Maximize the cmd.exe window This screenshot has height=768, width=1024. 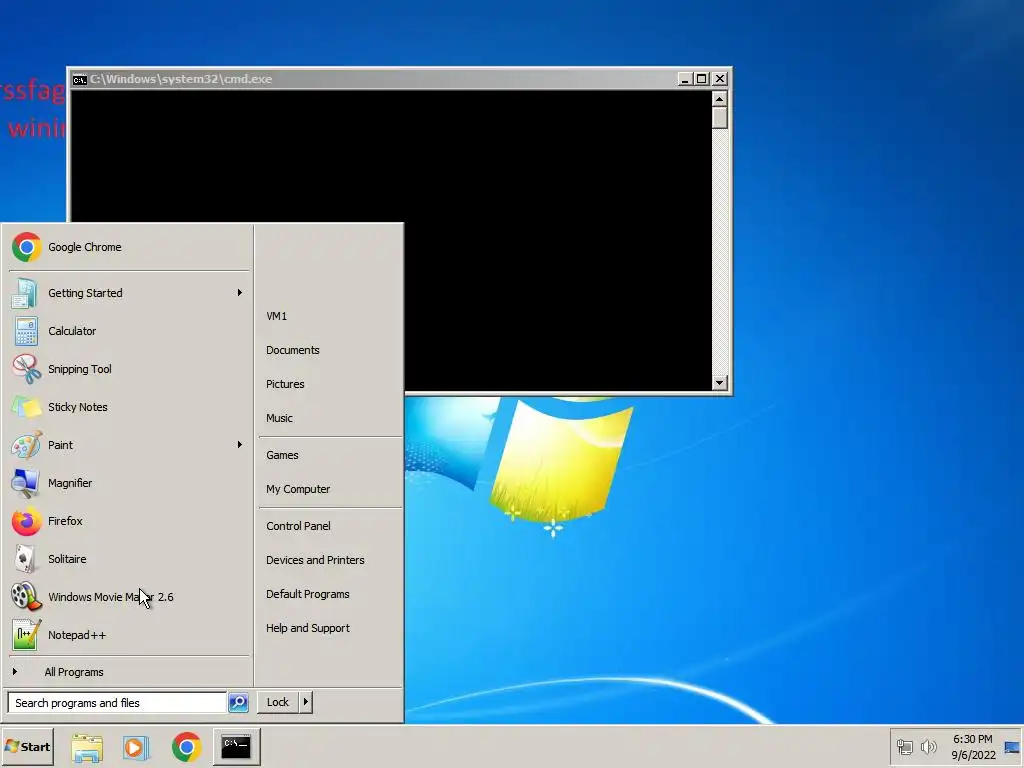point(701,79)
